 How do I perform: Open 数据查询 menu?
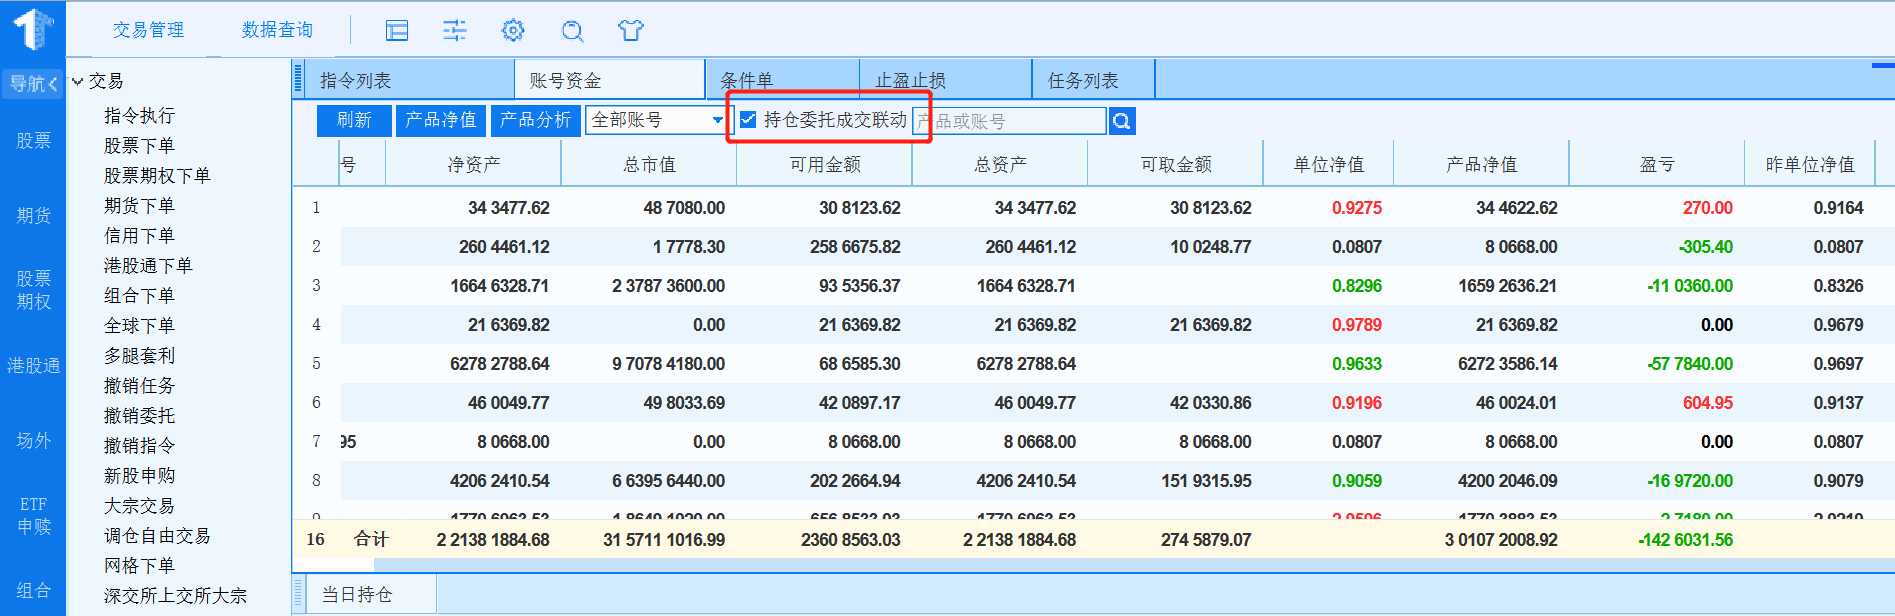tap(277, 30)
